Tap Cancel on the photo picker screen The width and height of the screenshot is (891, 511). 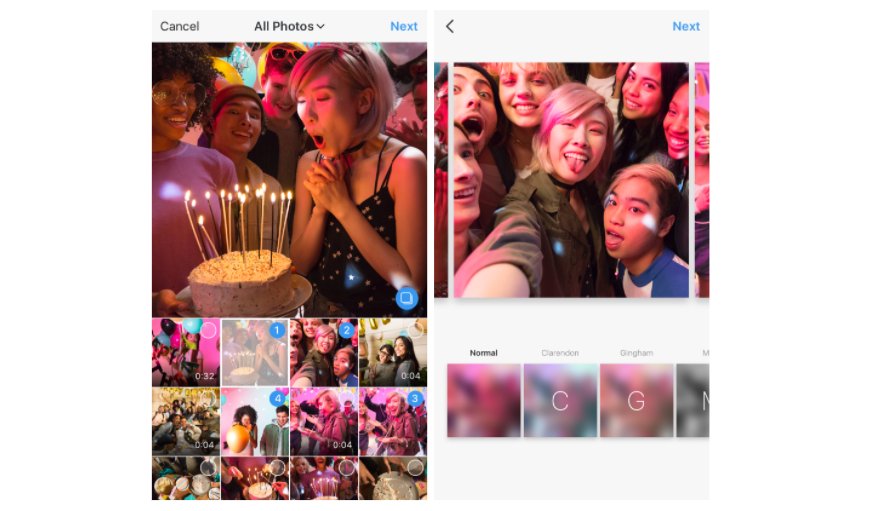coord(180,26)
